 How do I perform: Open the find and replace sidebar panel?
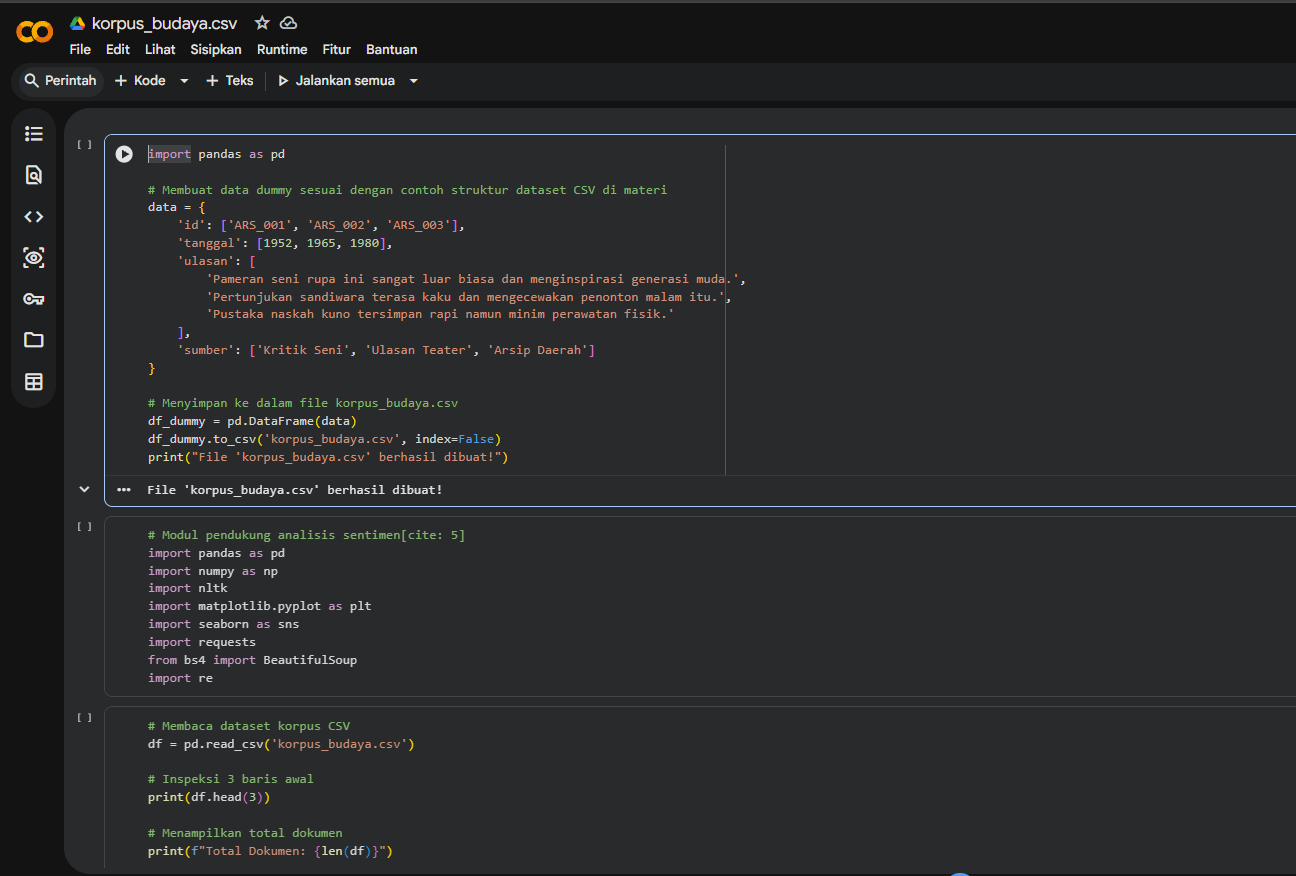[x=34, y=175]
